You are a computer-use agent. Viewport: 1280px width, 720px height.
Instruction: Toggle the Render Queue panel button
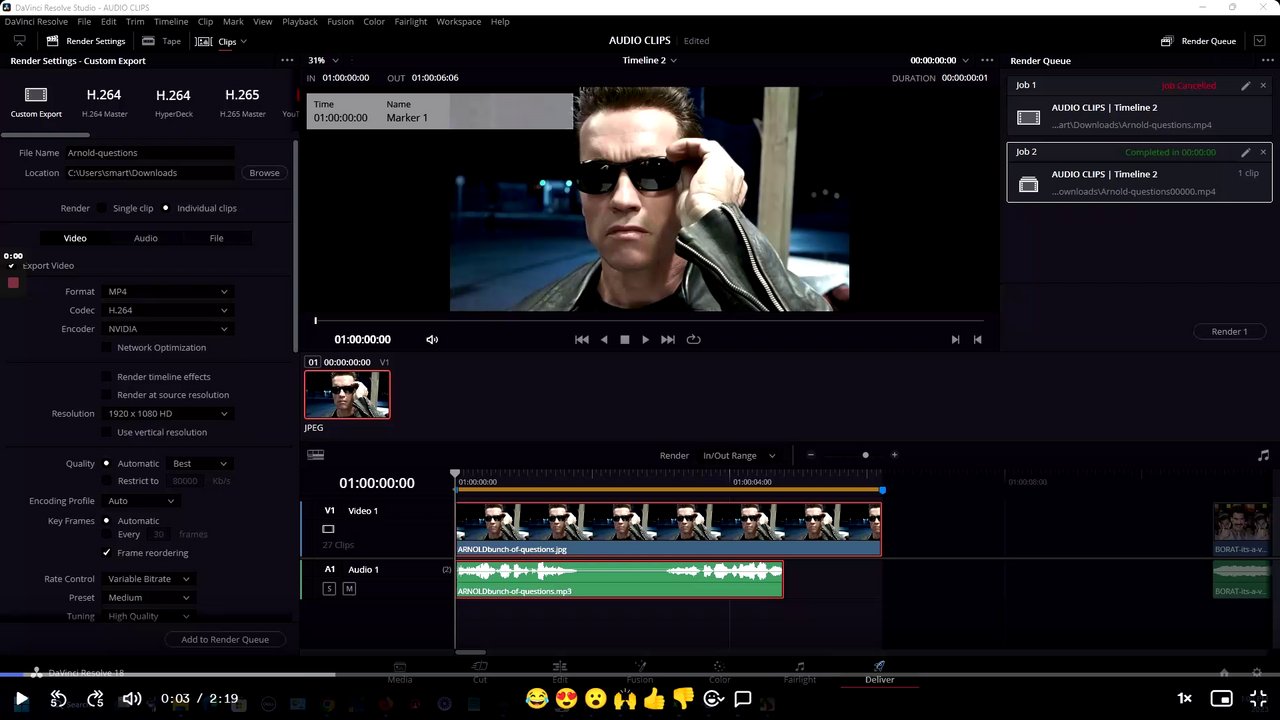coord(1198,41)
